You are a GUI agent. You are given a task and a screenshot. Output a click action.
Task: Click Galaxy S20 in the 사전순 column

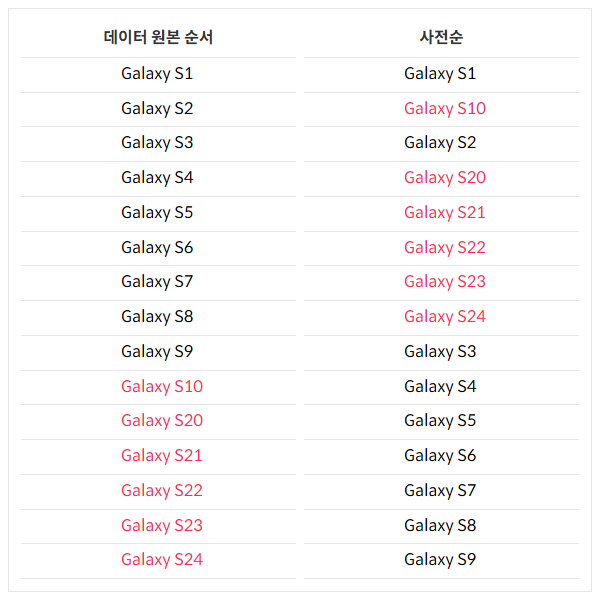445,178
